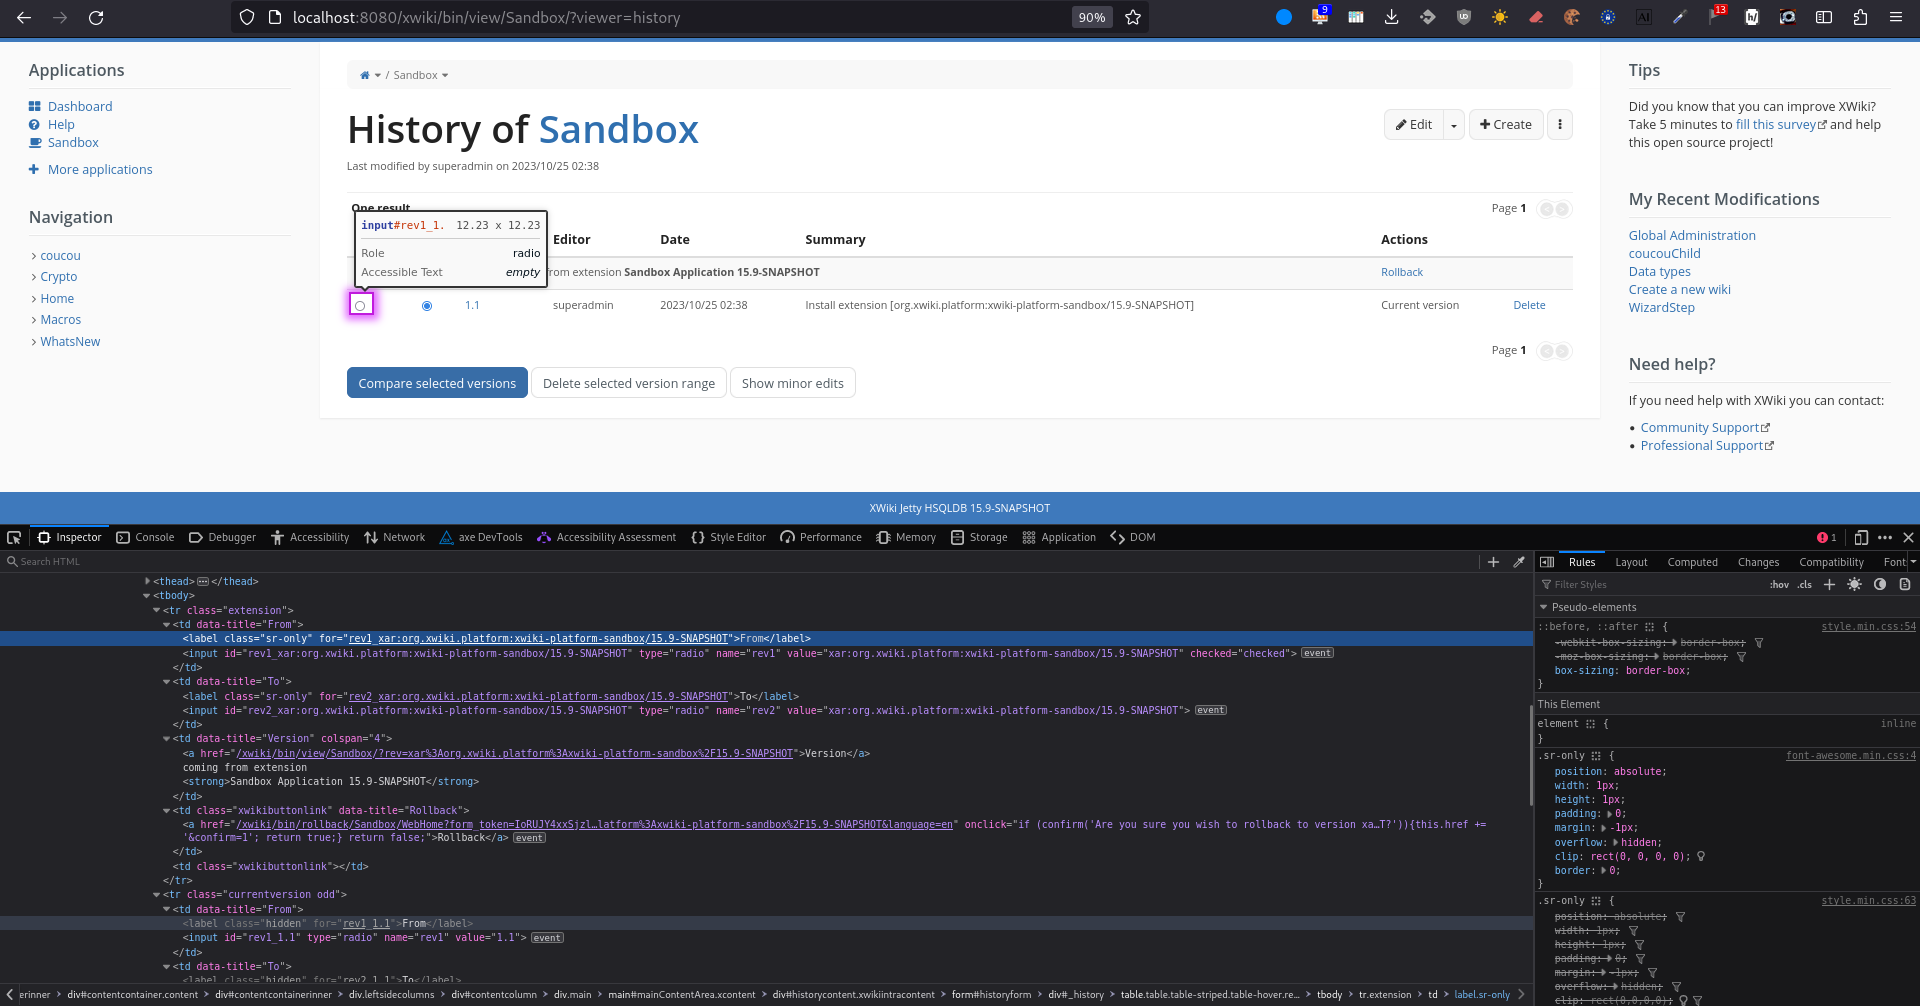
Task: Open the page more-actions kebab menu
Action: (x=1560, y=124)
